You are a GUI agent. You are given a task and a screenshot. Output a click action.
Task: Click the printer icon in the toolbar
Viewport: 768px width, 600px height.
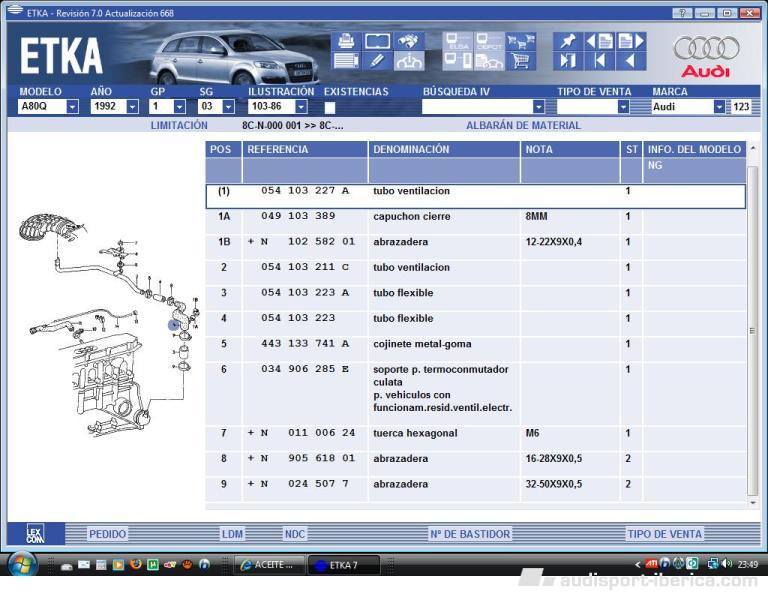click(346, 41)
